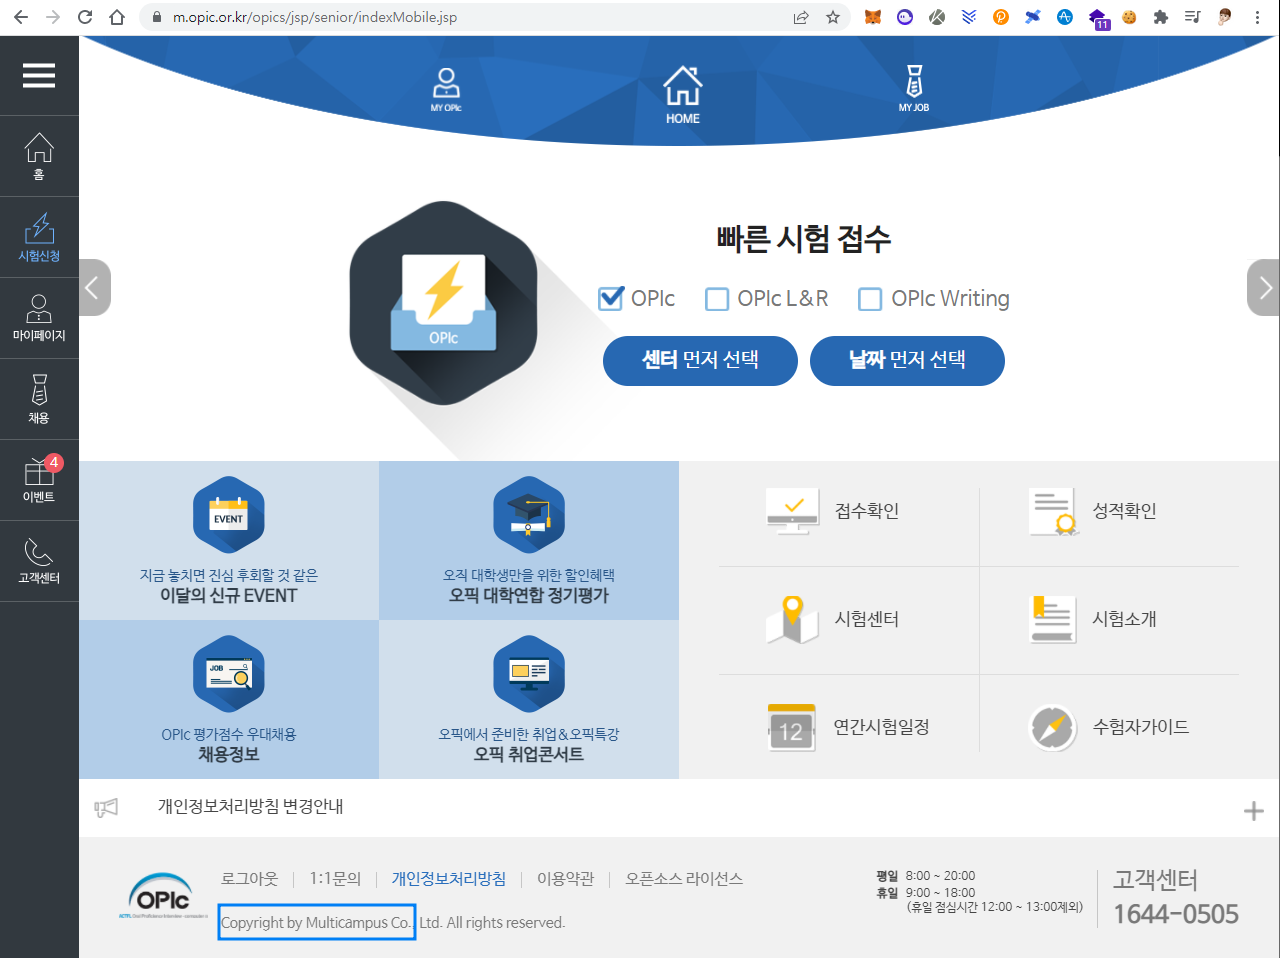Show next slide with right arrow

point(1264,288)
